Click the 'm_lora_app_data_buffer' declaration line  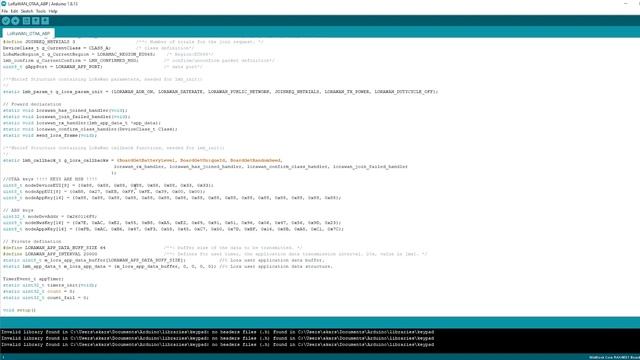[94, 260]
